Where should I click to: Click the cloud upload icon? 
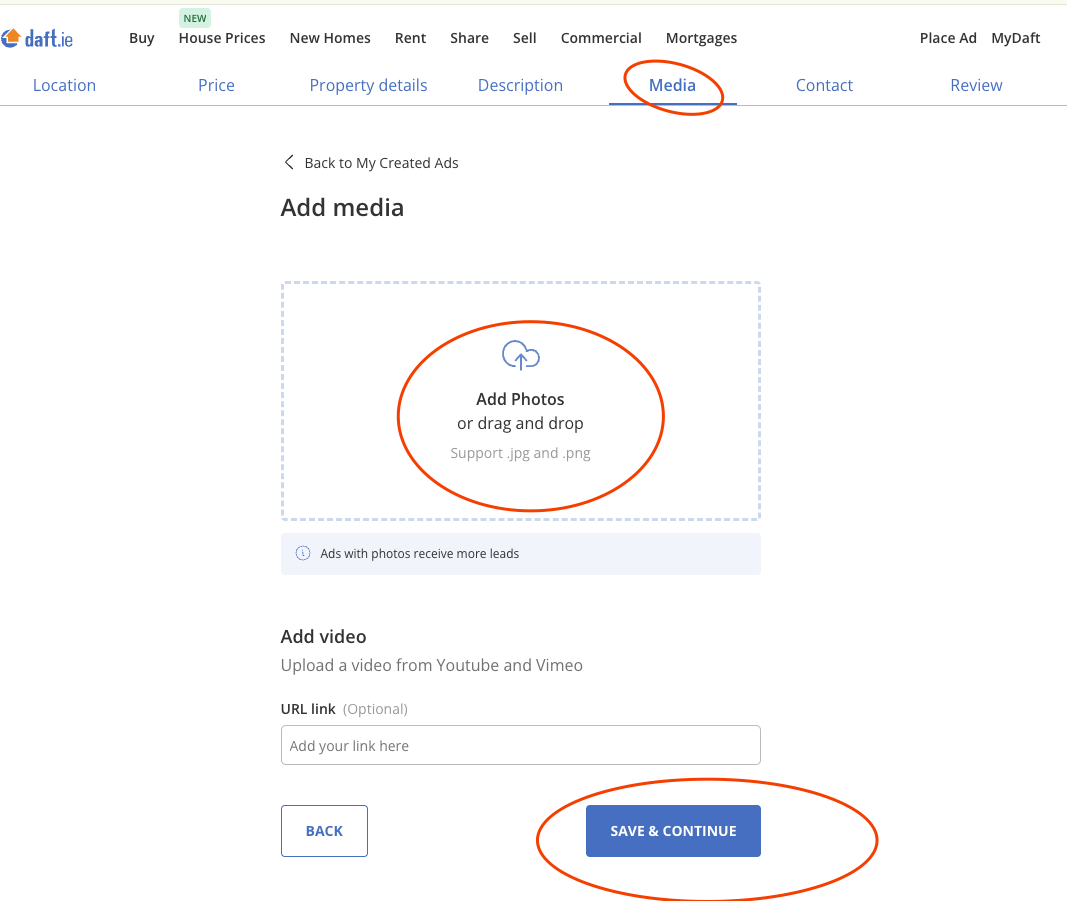click(x=520, y=355)
